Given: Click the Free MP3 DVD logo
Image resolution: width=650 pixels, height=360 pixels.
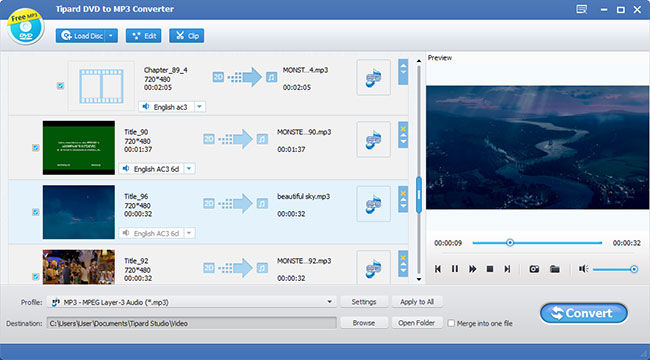Looking at the screenshot, I should (x=26, y=27).
